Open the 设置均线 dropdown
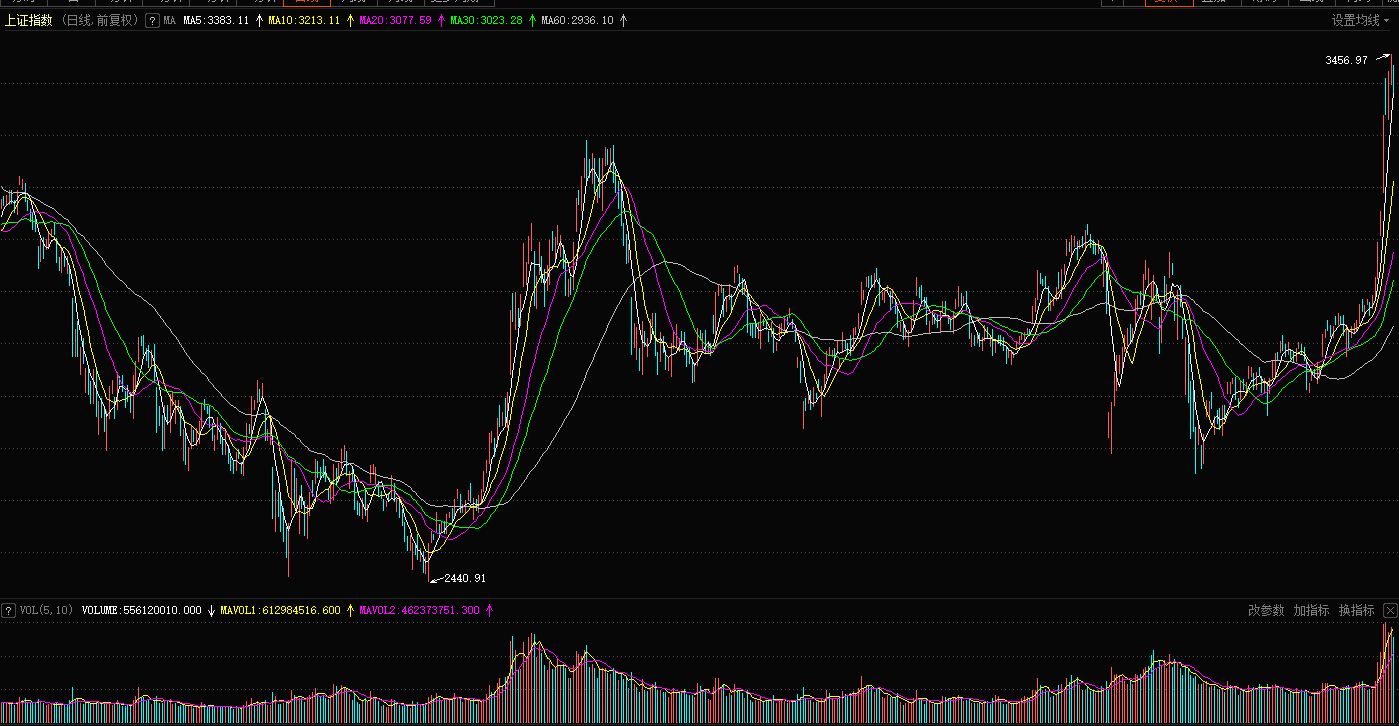Screen dimensions: 1399x726 [1361, 20]
